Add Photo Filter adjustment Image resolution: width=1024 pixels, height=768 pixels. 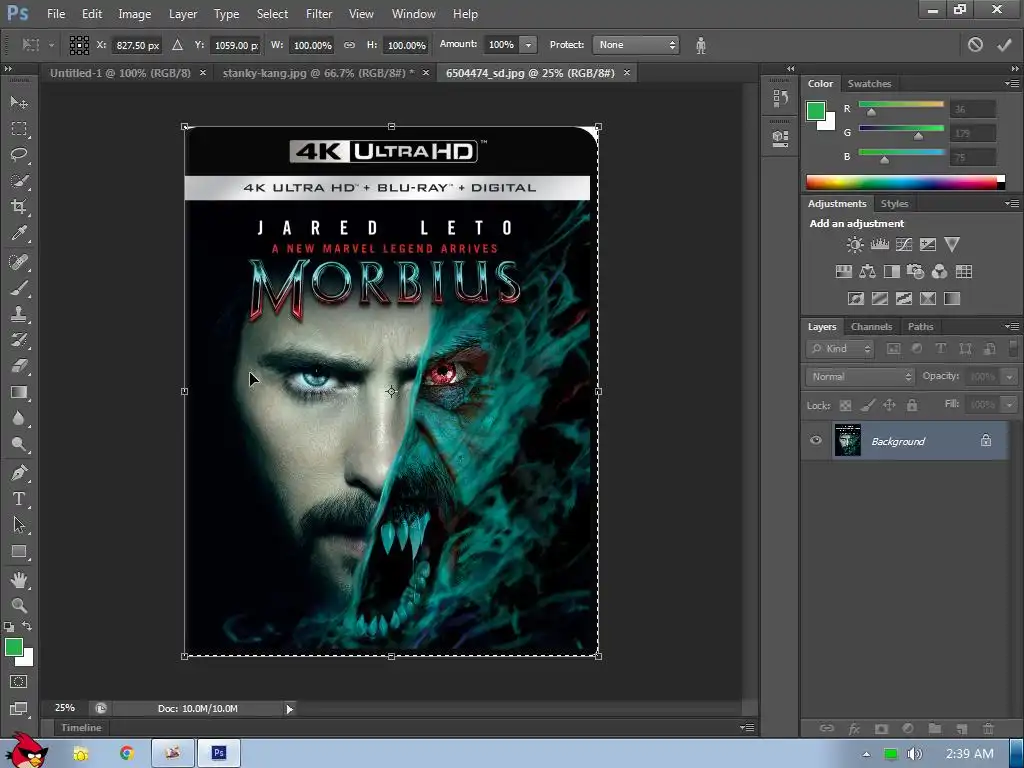pyautogui.click(x=916, y=272)
